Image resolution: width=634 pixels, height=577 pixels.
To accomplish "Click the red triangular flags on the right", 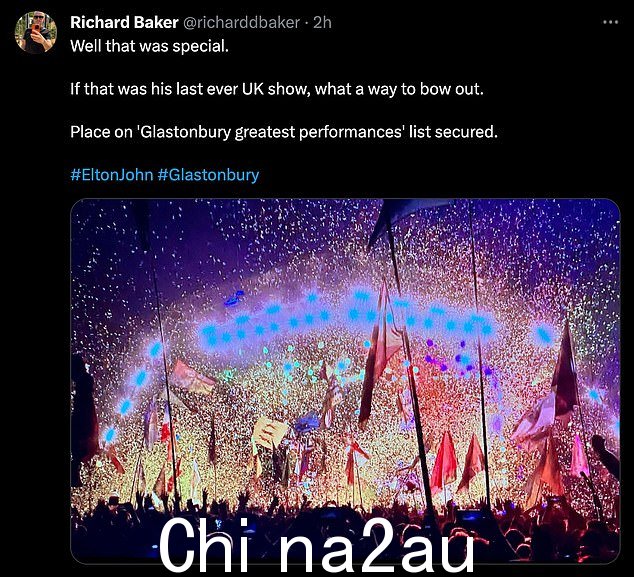I will click(x=457, y=461).
